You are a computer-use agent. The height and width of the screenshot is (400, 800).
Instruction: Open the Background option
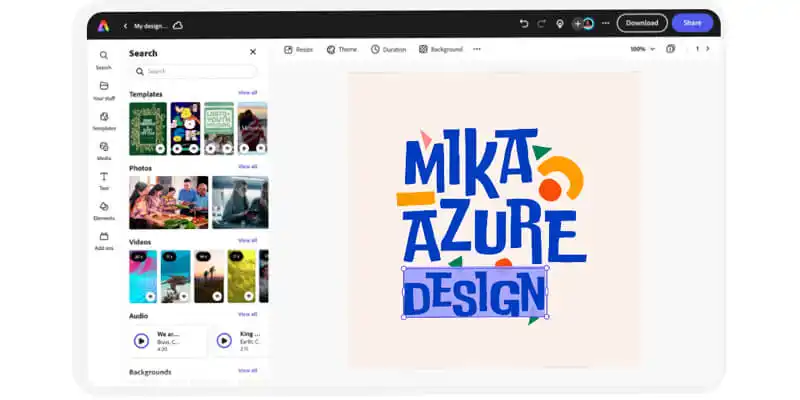440,49
